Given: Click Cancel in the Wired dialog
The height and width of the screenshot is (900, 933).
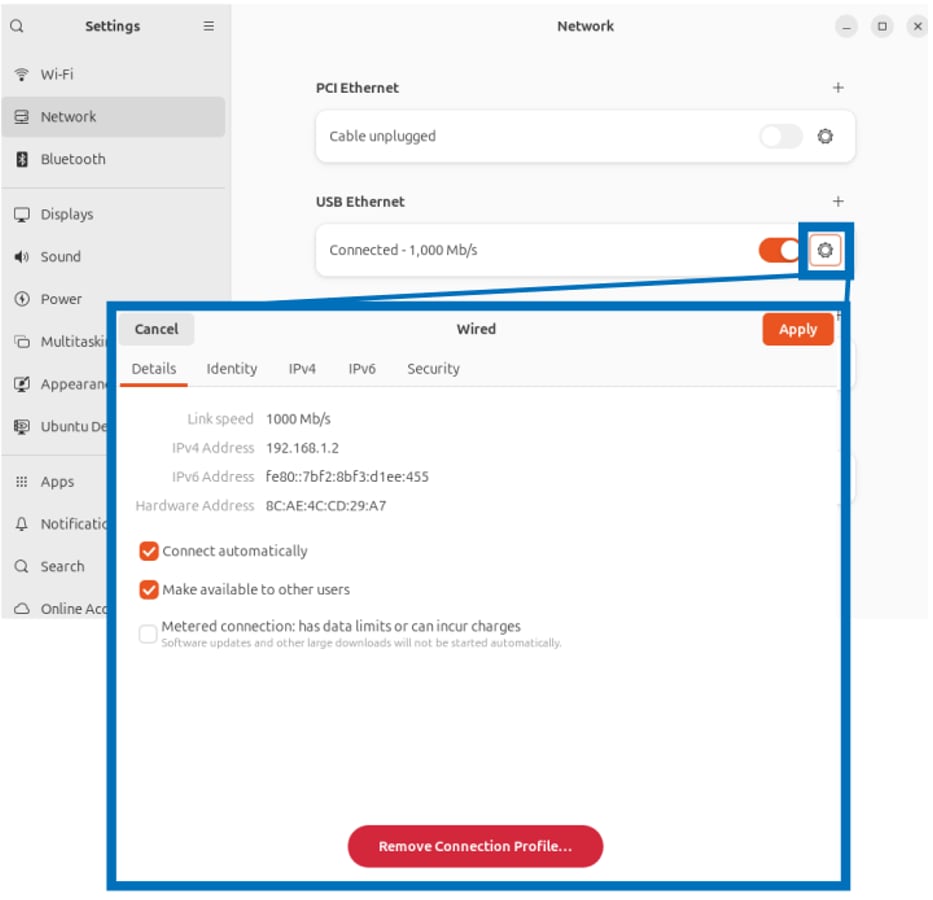Looking at the screenshot, I should coord(157,329).
